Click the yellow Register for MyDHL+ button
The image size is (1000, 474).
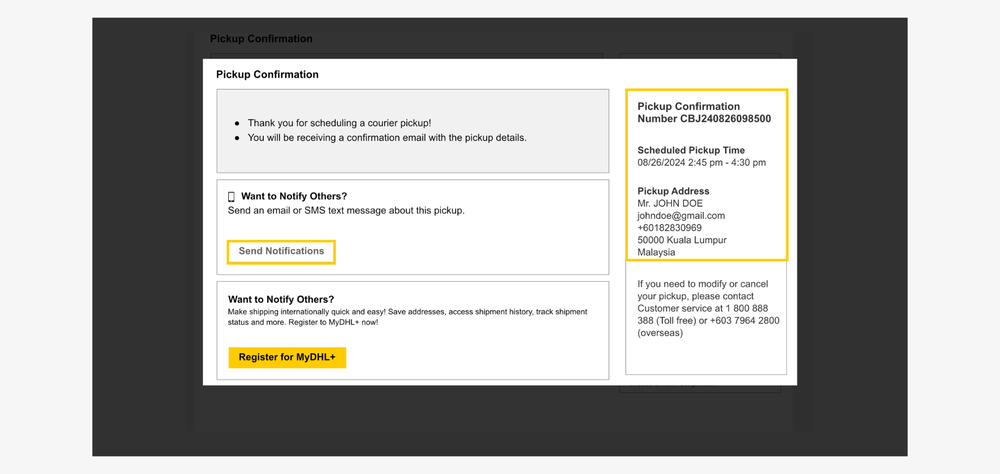(x=287, y=357)
